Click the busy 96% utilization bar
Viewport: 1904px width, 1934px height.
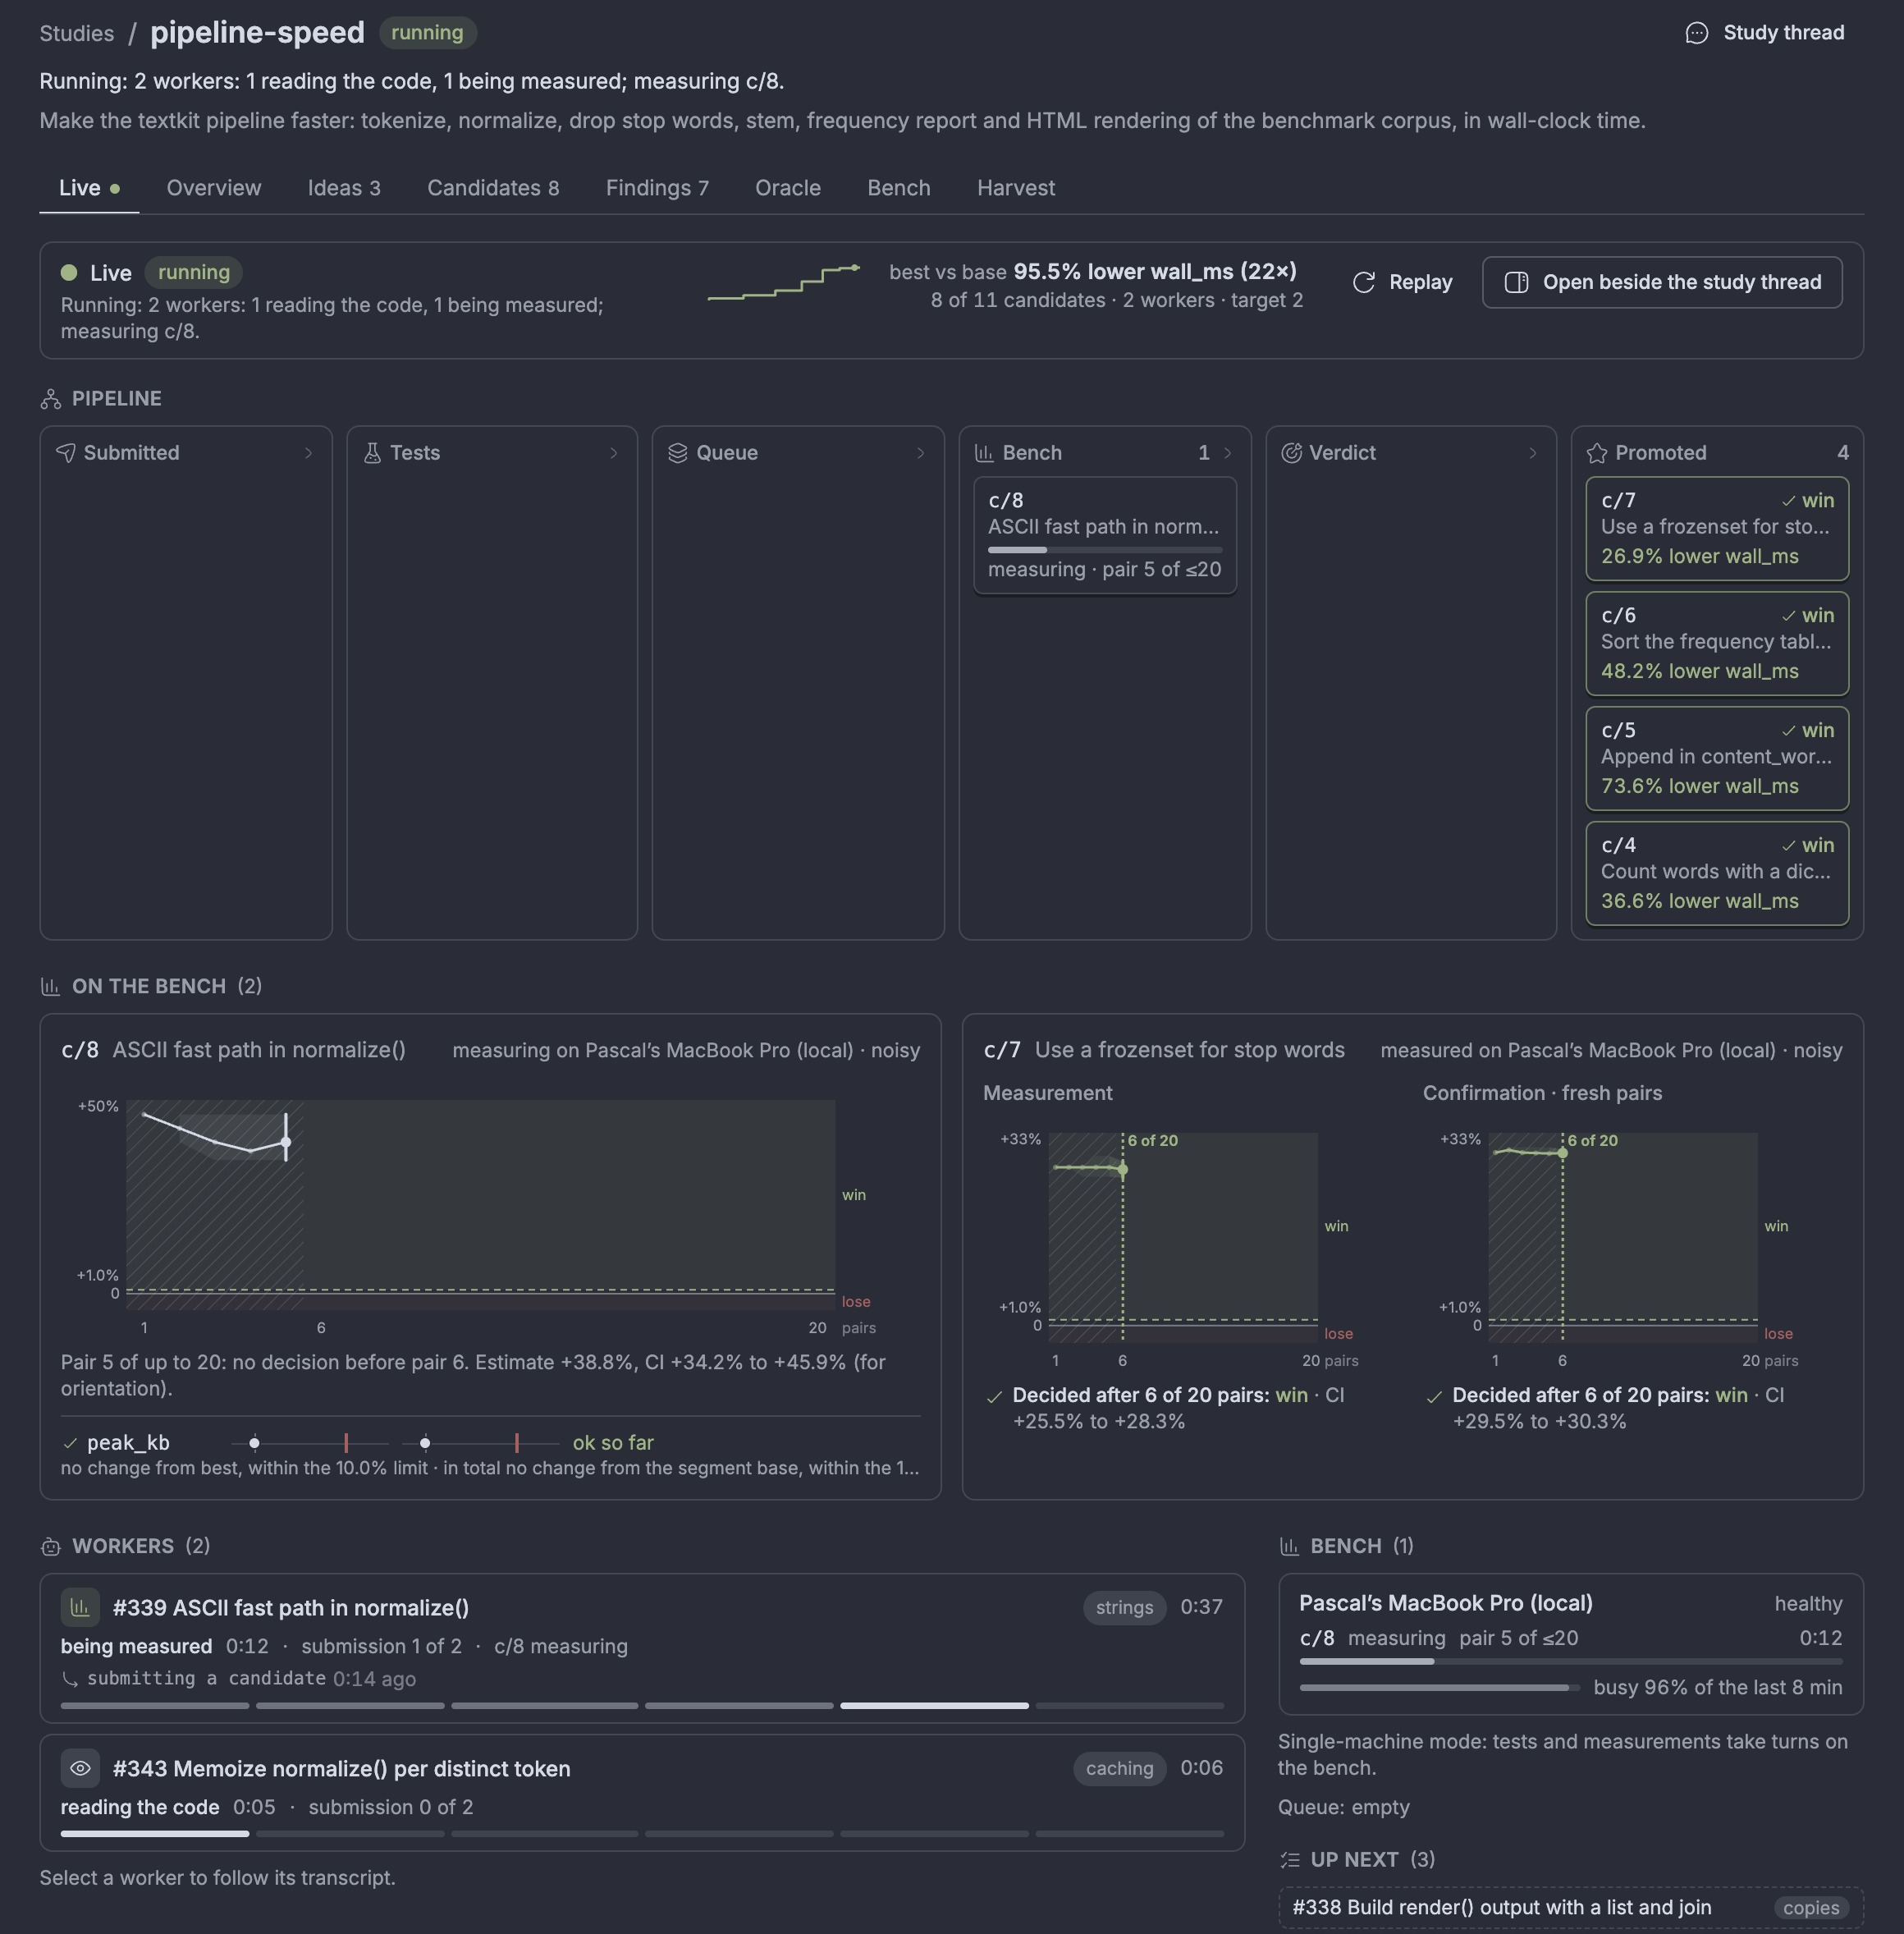(x=1440, y=1688)
